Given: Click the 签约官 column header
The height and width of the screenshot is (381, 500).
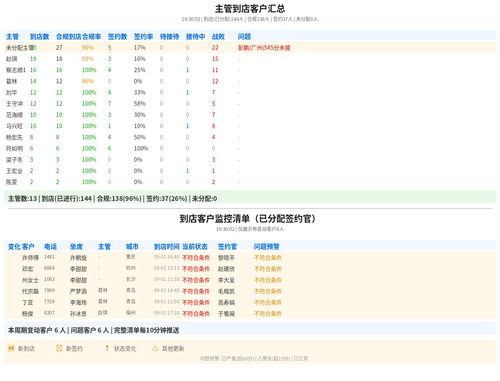Looking at the screenshot, I should tap(227, 247).
